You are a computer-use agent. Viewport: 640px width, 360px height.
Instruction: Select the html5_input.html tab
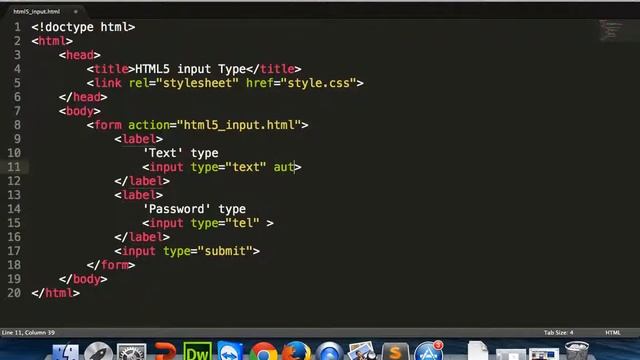click(37, 11)
